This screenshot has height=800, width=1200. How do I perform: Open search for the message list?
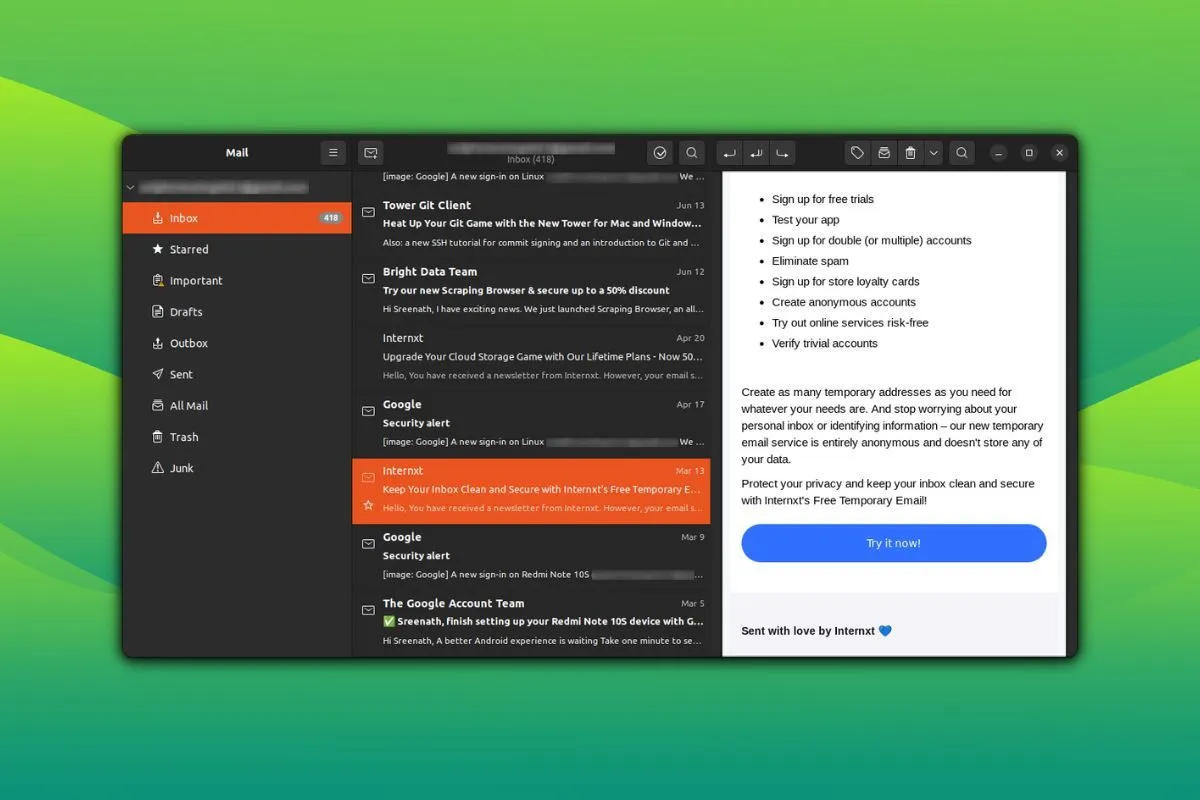pos(691,152)
